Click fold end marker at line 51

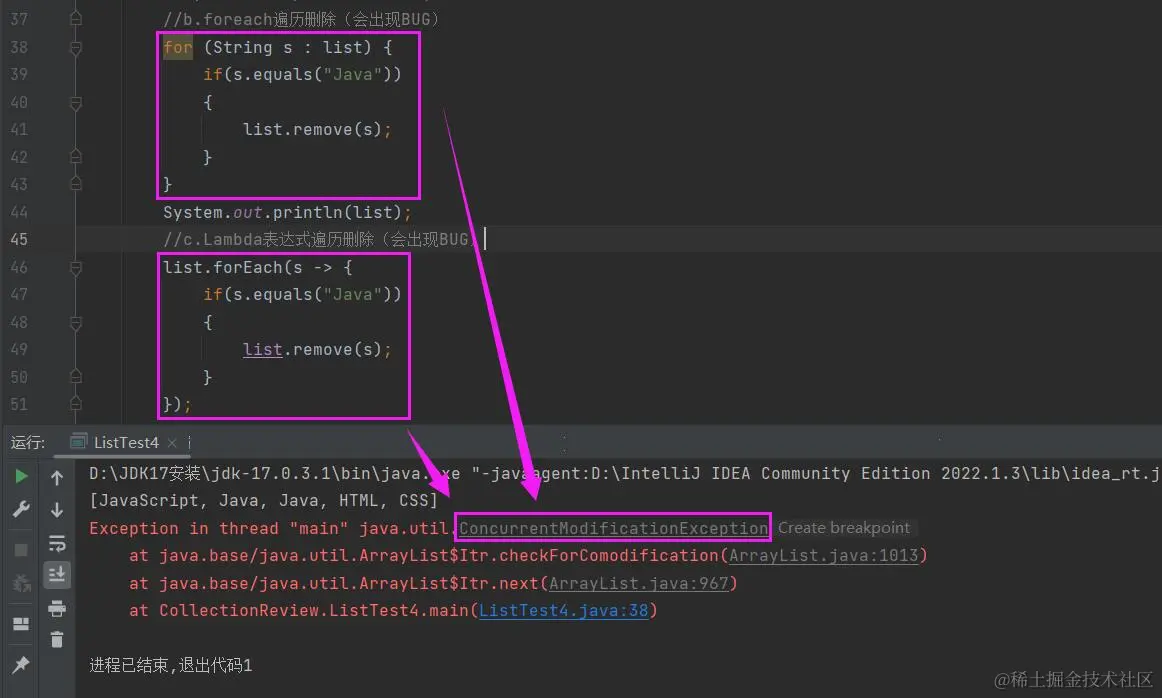(76, 403)
